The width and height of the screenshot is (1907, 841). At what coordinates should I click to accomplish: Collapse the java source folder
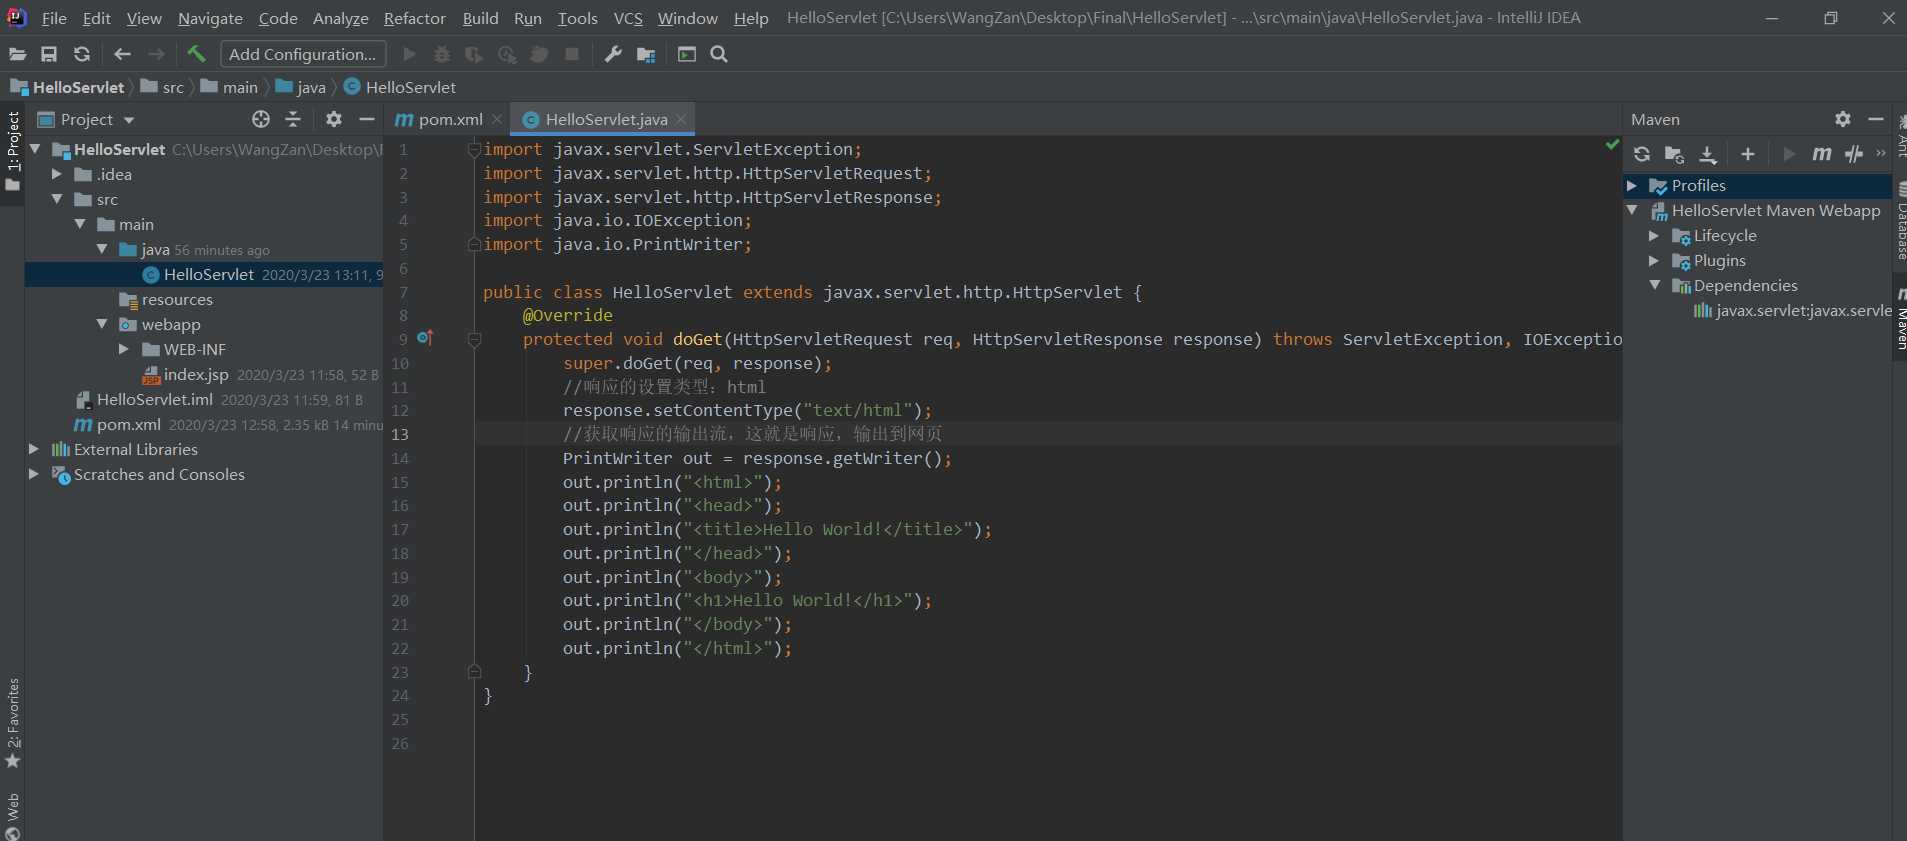tap(102, 249)
